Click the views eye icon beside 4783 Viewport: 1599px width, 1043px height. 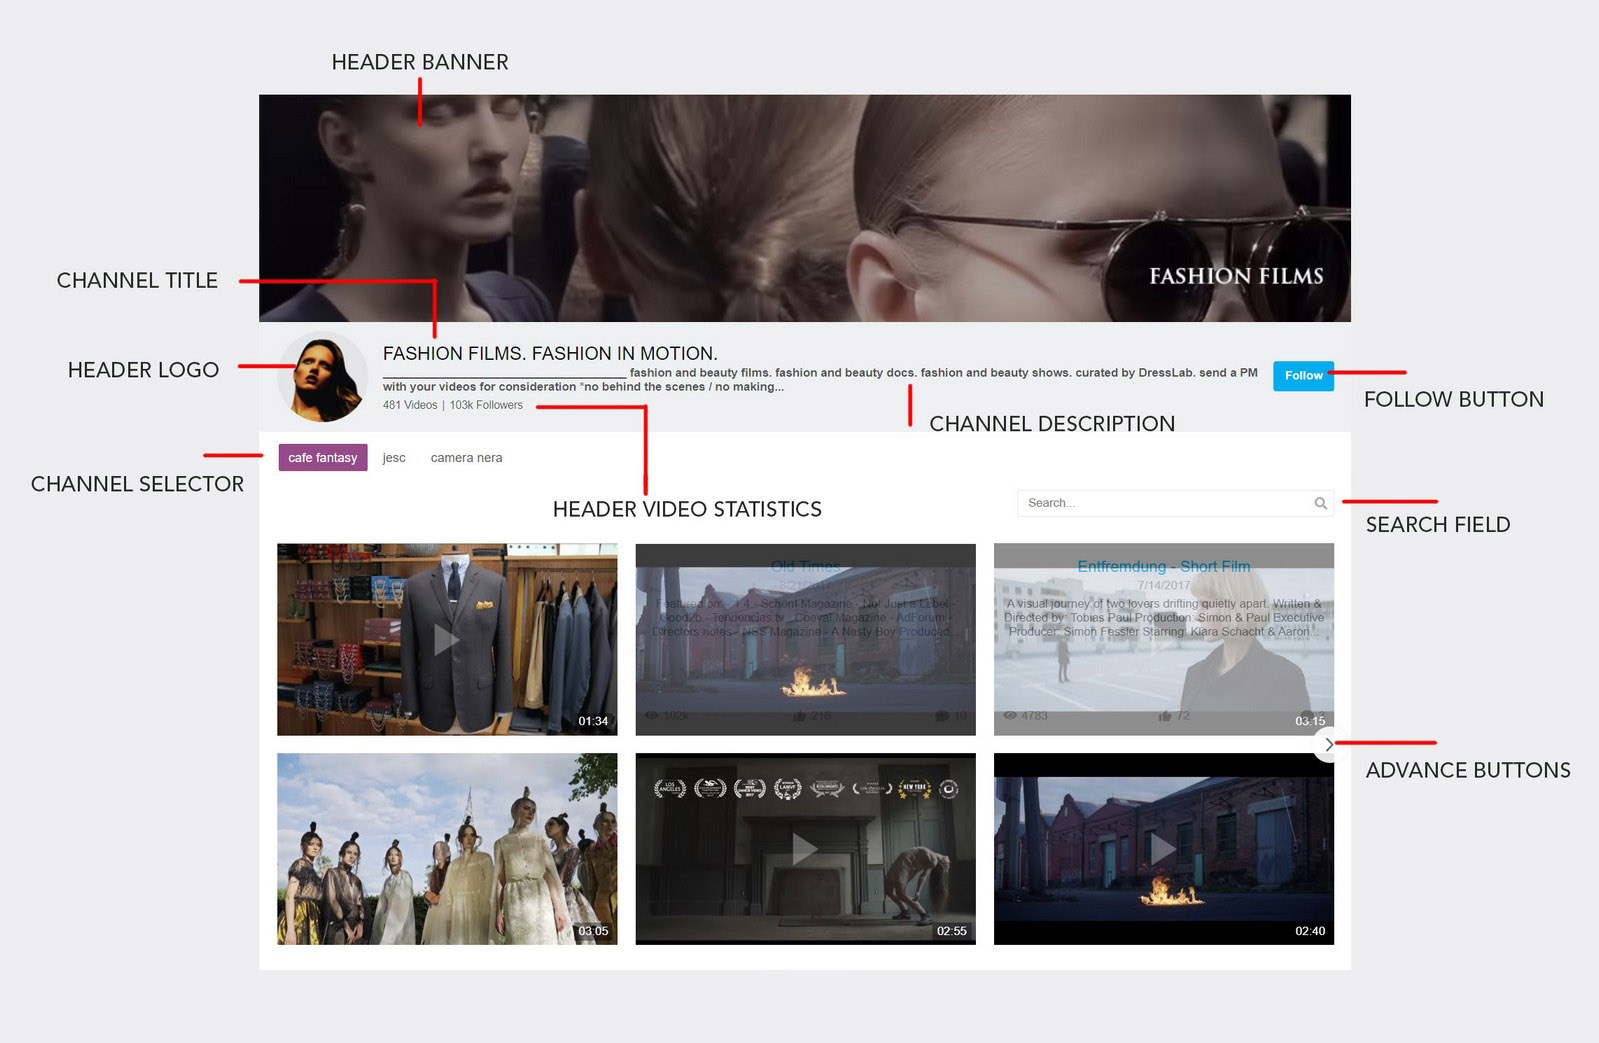tap(1010, 716)
